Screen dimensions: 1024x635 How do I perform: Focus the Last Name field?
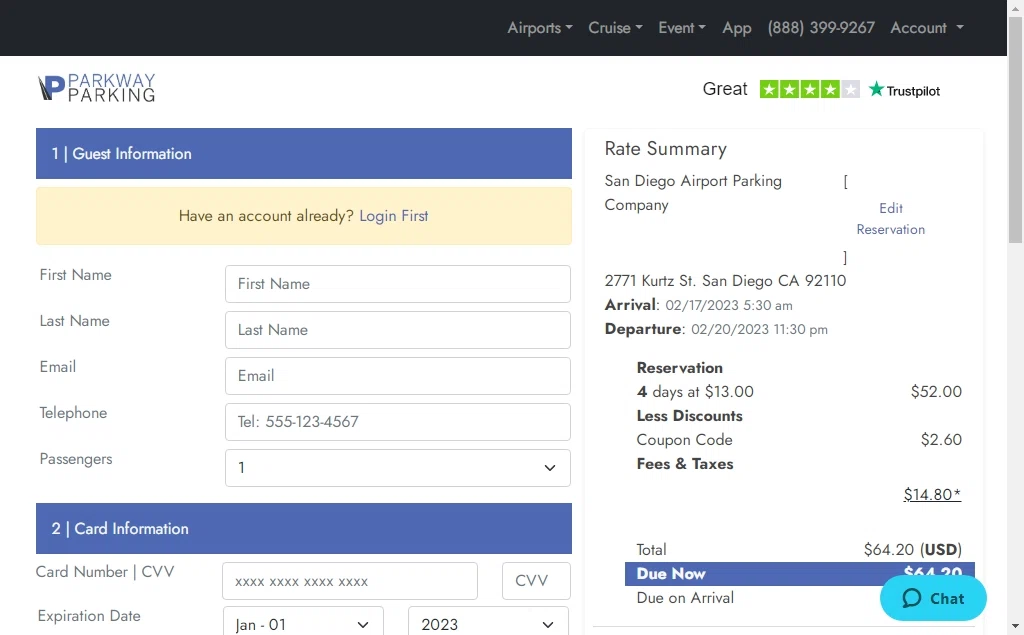(x=398, y=330)
